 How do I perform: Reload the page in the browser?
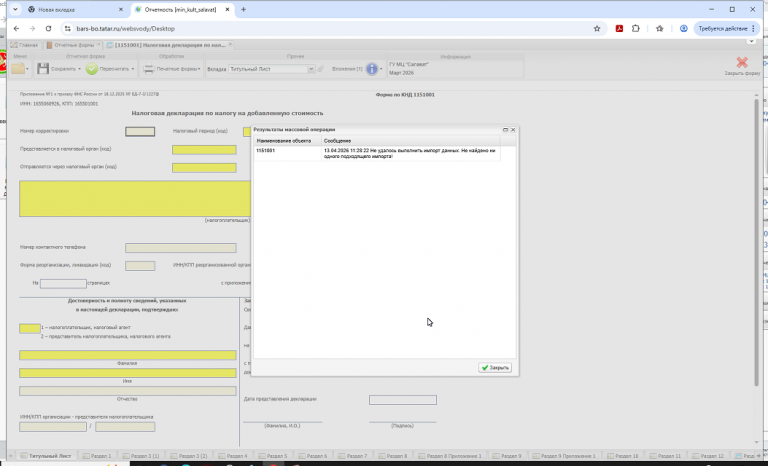(x=48, y=28)
